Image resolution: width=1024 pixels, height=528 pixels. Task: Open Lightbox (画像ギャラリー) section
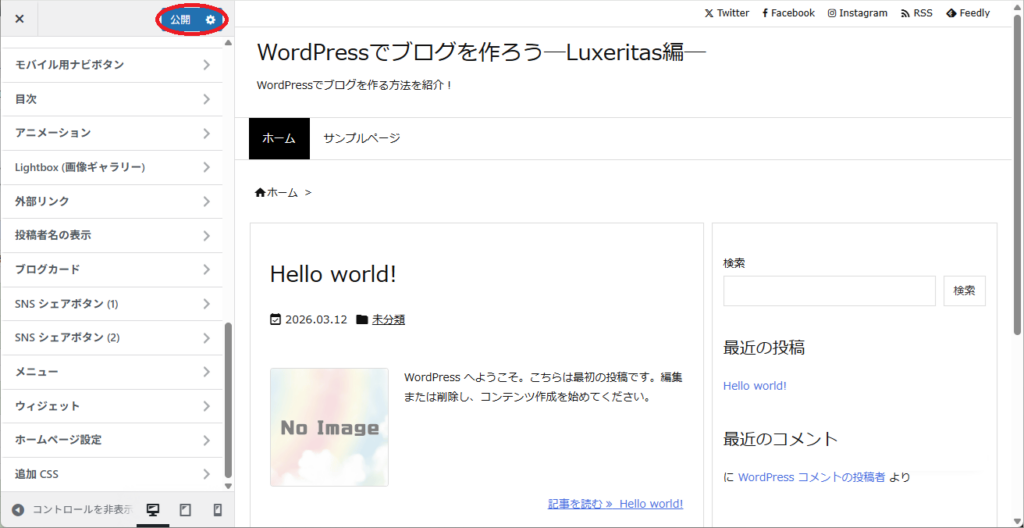tap(112, 167)
